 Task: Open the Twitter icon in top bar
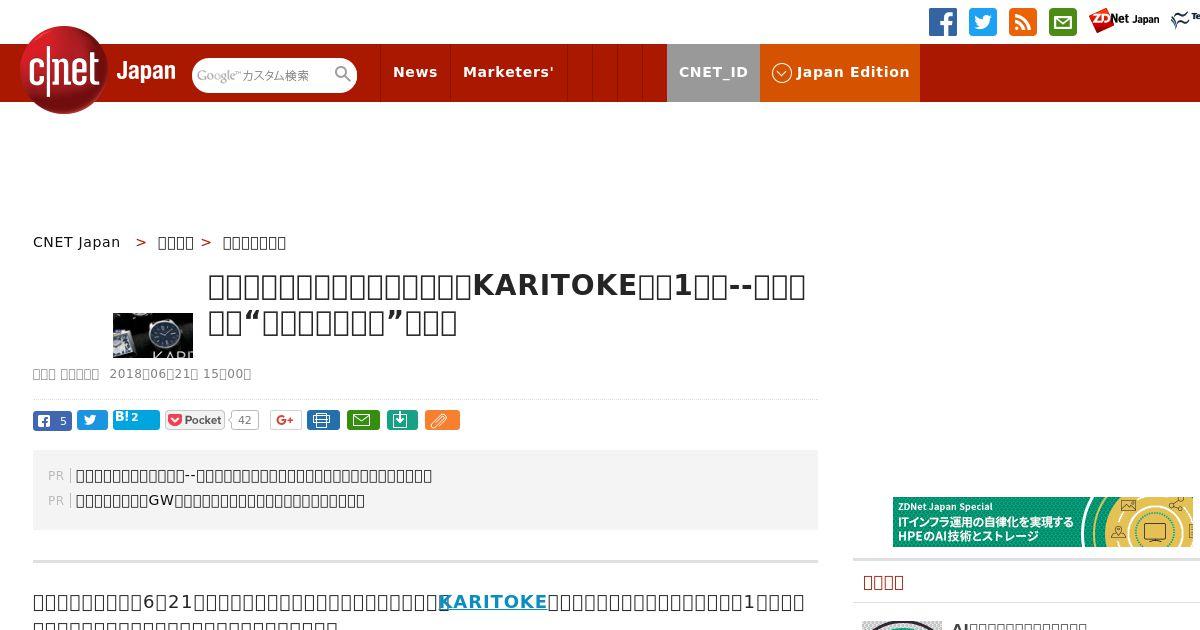click(x=983, y=22)
